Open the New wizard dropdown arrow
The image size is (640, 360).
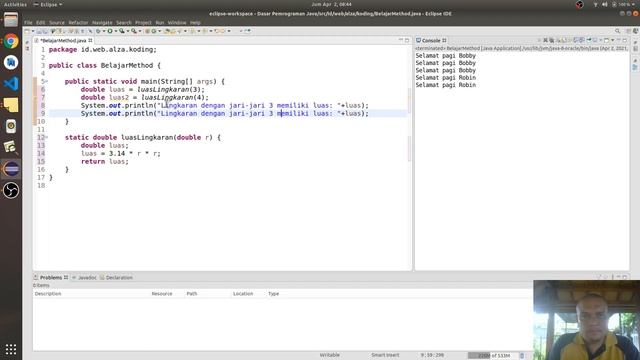[33, 31]
